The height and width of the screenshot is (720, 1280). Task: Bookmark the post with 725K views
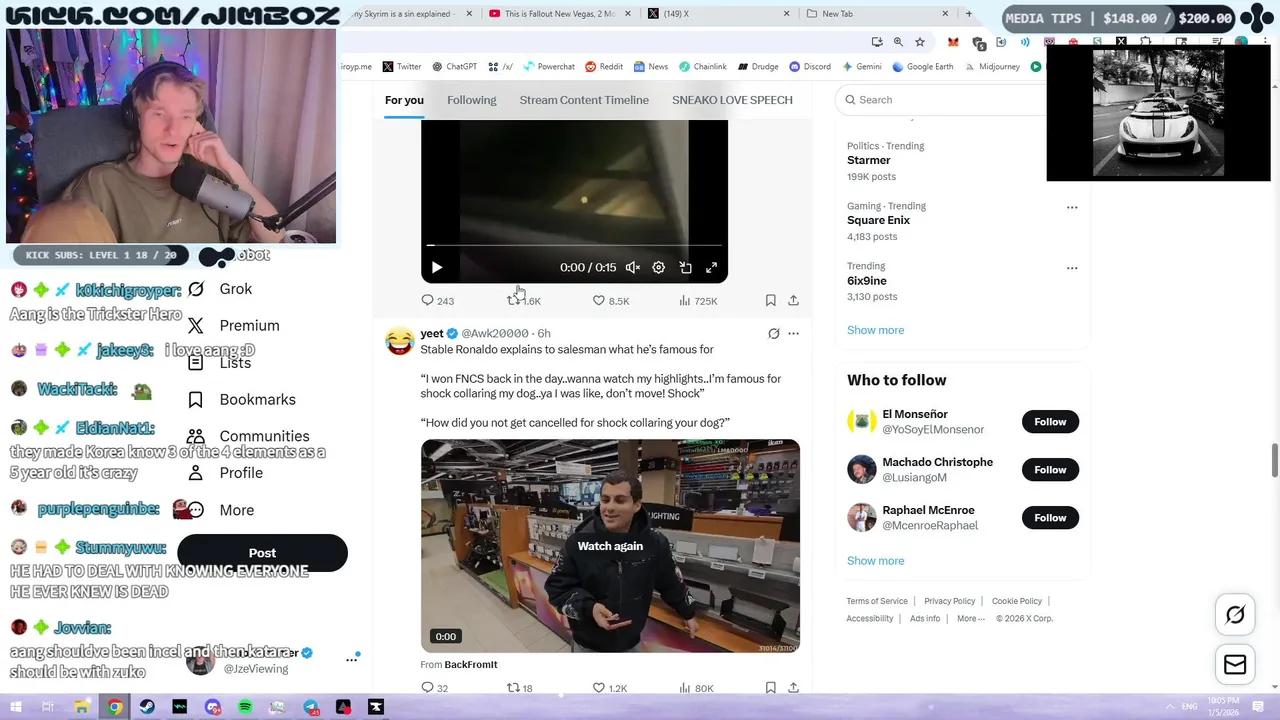[770, 300]
